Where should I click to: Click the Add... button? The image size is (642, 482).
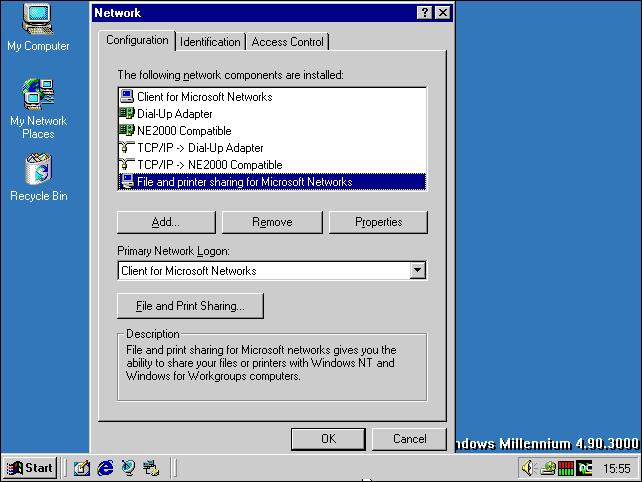point(166,222)
